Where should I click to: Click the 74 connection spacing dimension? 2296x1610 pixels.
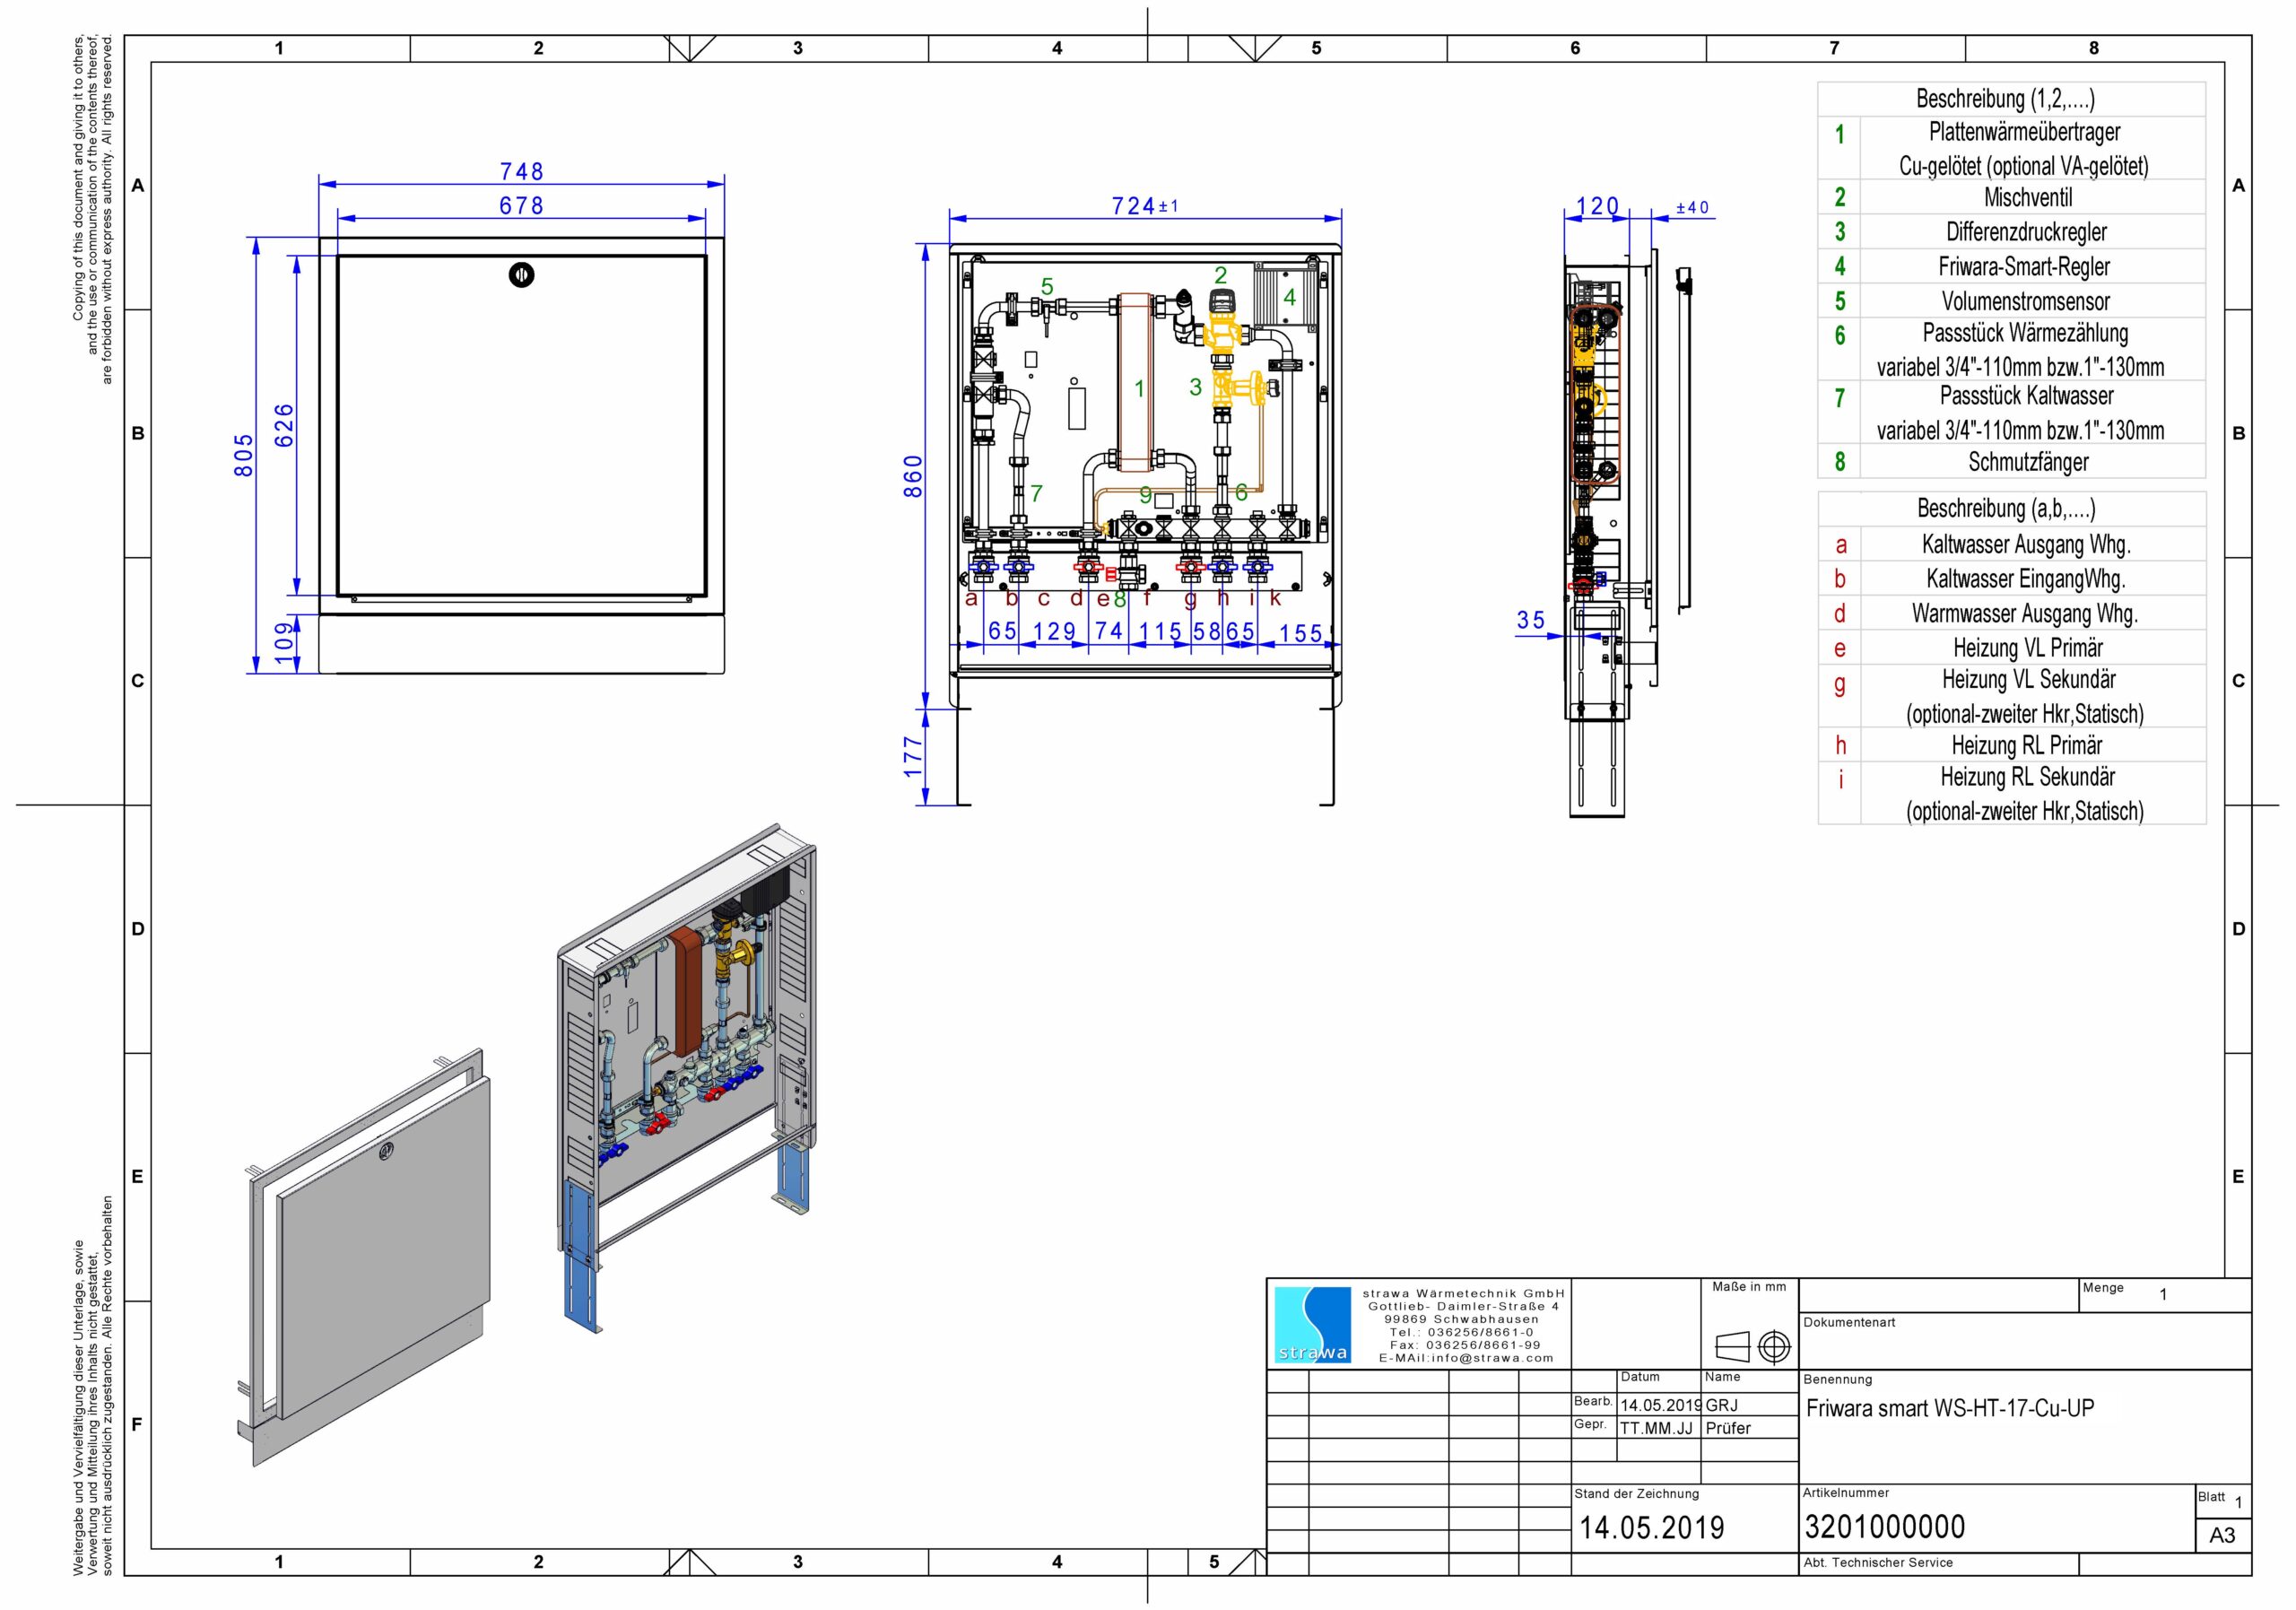[1109, 631]
